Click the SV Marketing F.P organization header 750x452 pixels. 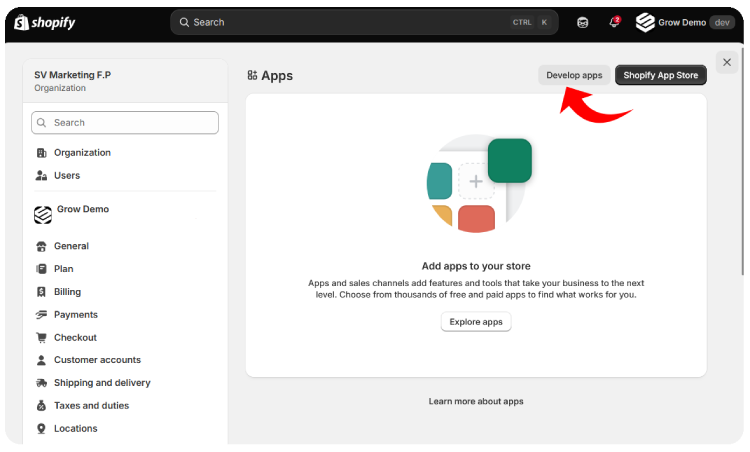(x=125, y=81)
